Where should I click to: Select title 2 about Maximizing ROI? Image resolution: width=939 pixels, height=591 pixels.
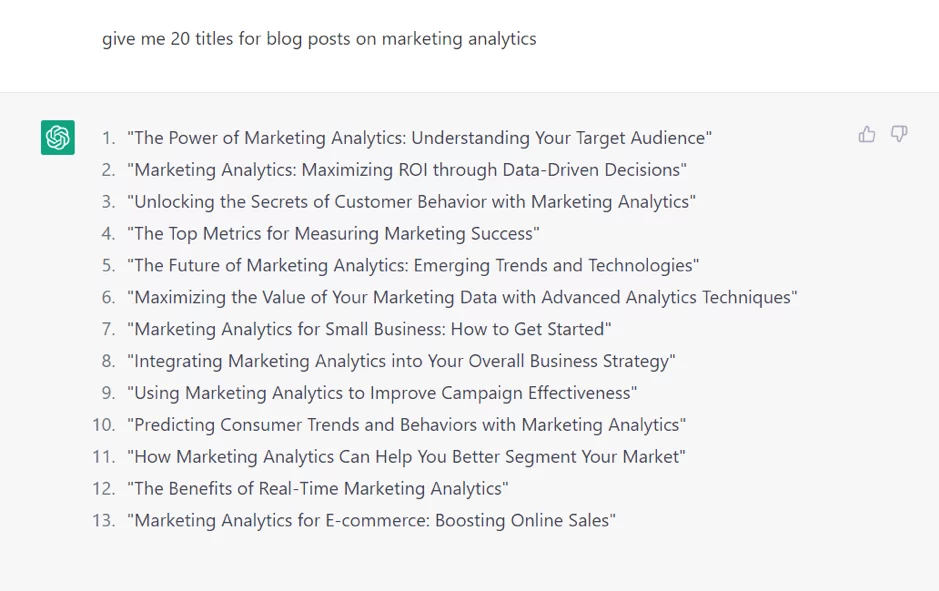[407, 169]
